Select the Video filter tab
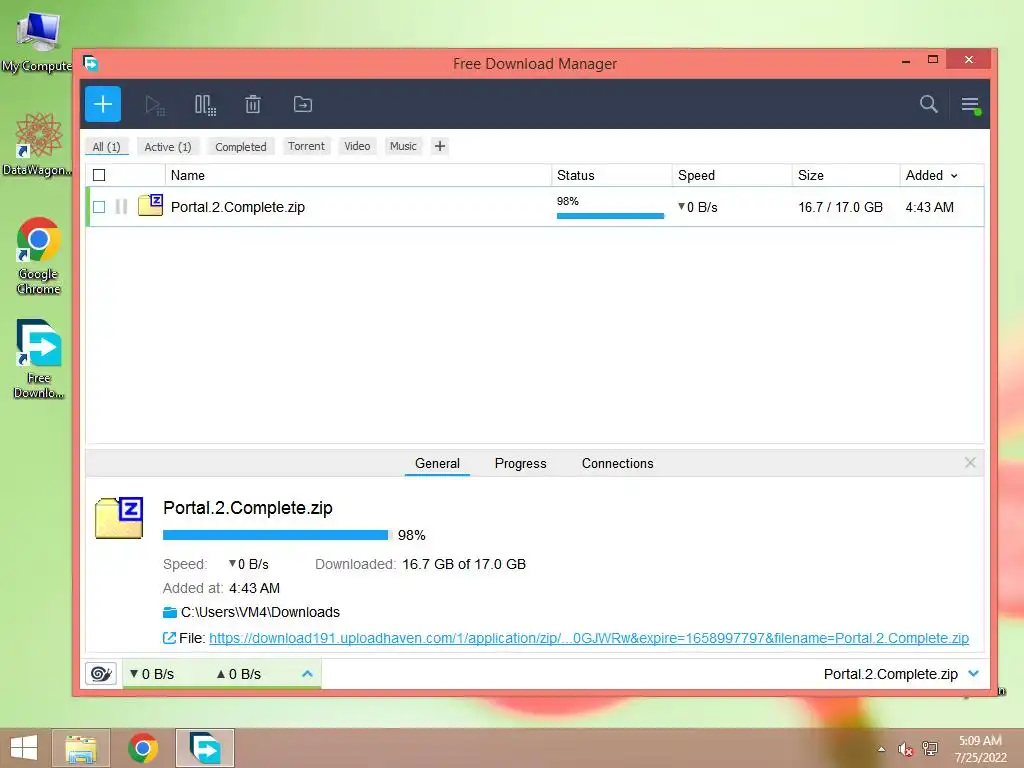The image size is (1024, 768). click(357, 146)
